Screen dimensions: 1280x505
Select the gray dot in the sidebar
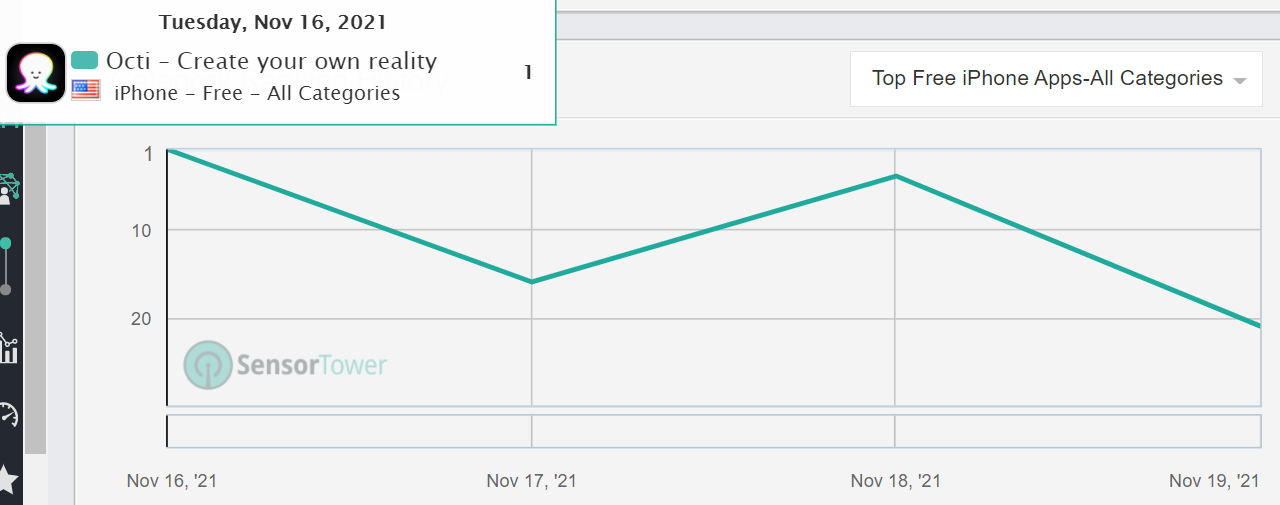click(6, 290)
